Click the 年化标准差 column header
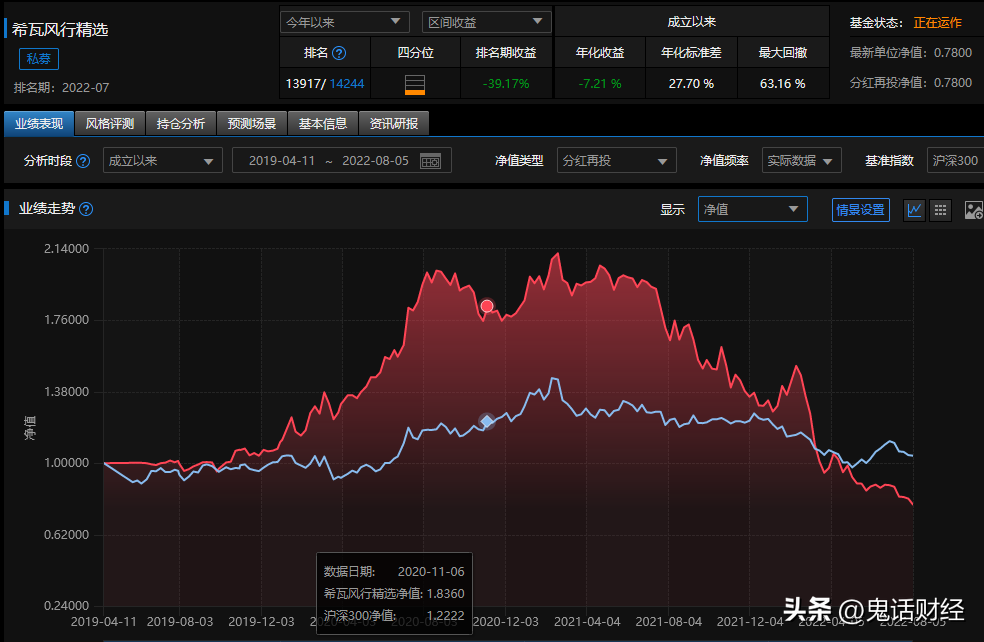Viewport: 984px width, 642px height. click(x=691, y=53)
